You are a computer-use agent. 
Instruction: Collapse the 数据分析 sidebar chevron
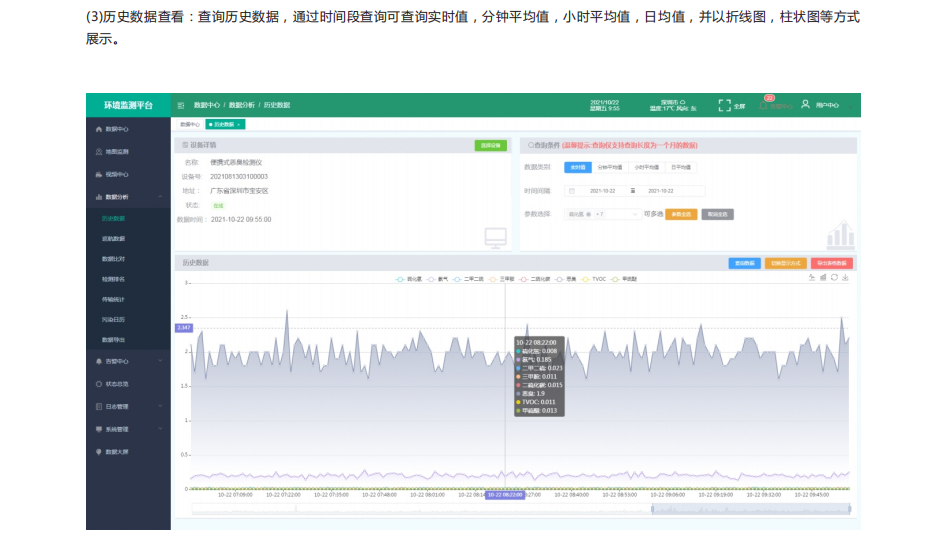tap(160, 197)
